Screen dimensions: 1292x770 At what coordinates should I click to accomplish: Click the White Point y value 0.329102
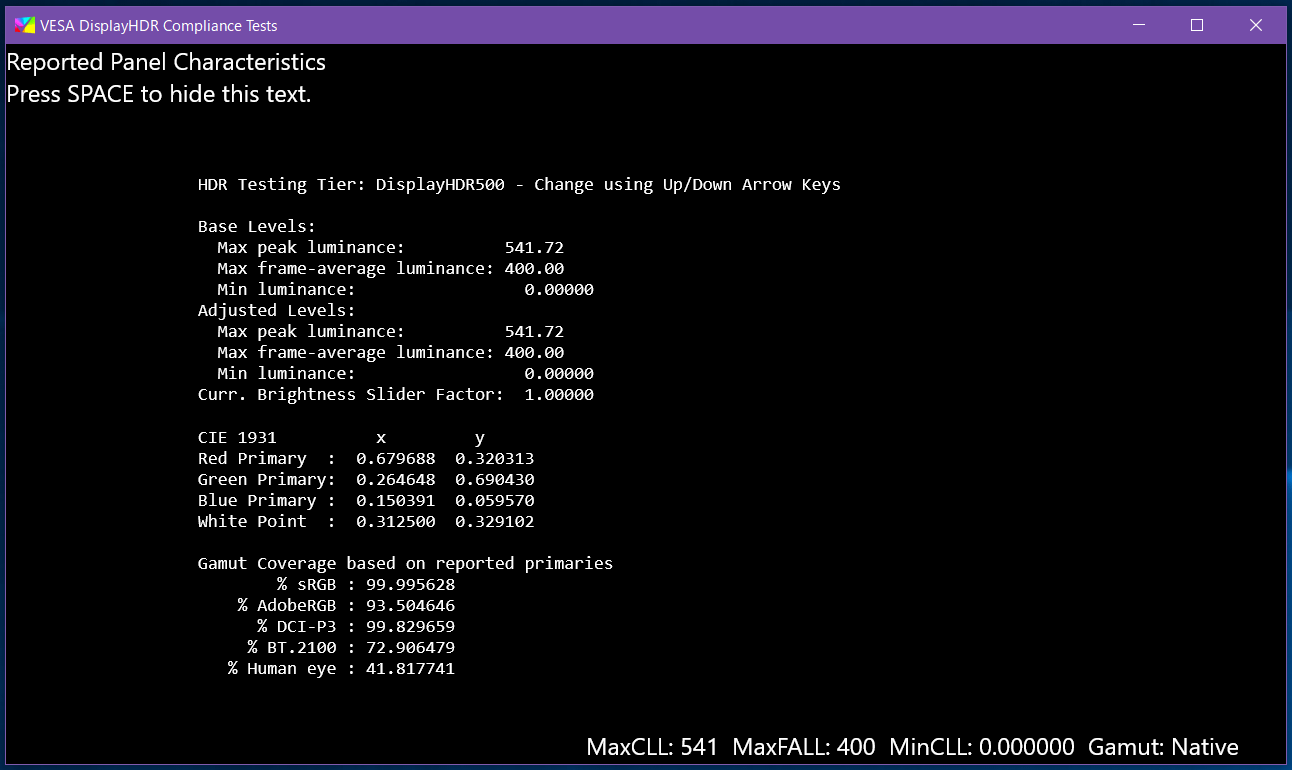494,521
